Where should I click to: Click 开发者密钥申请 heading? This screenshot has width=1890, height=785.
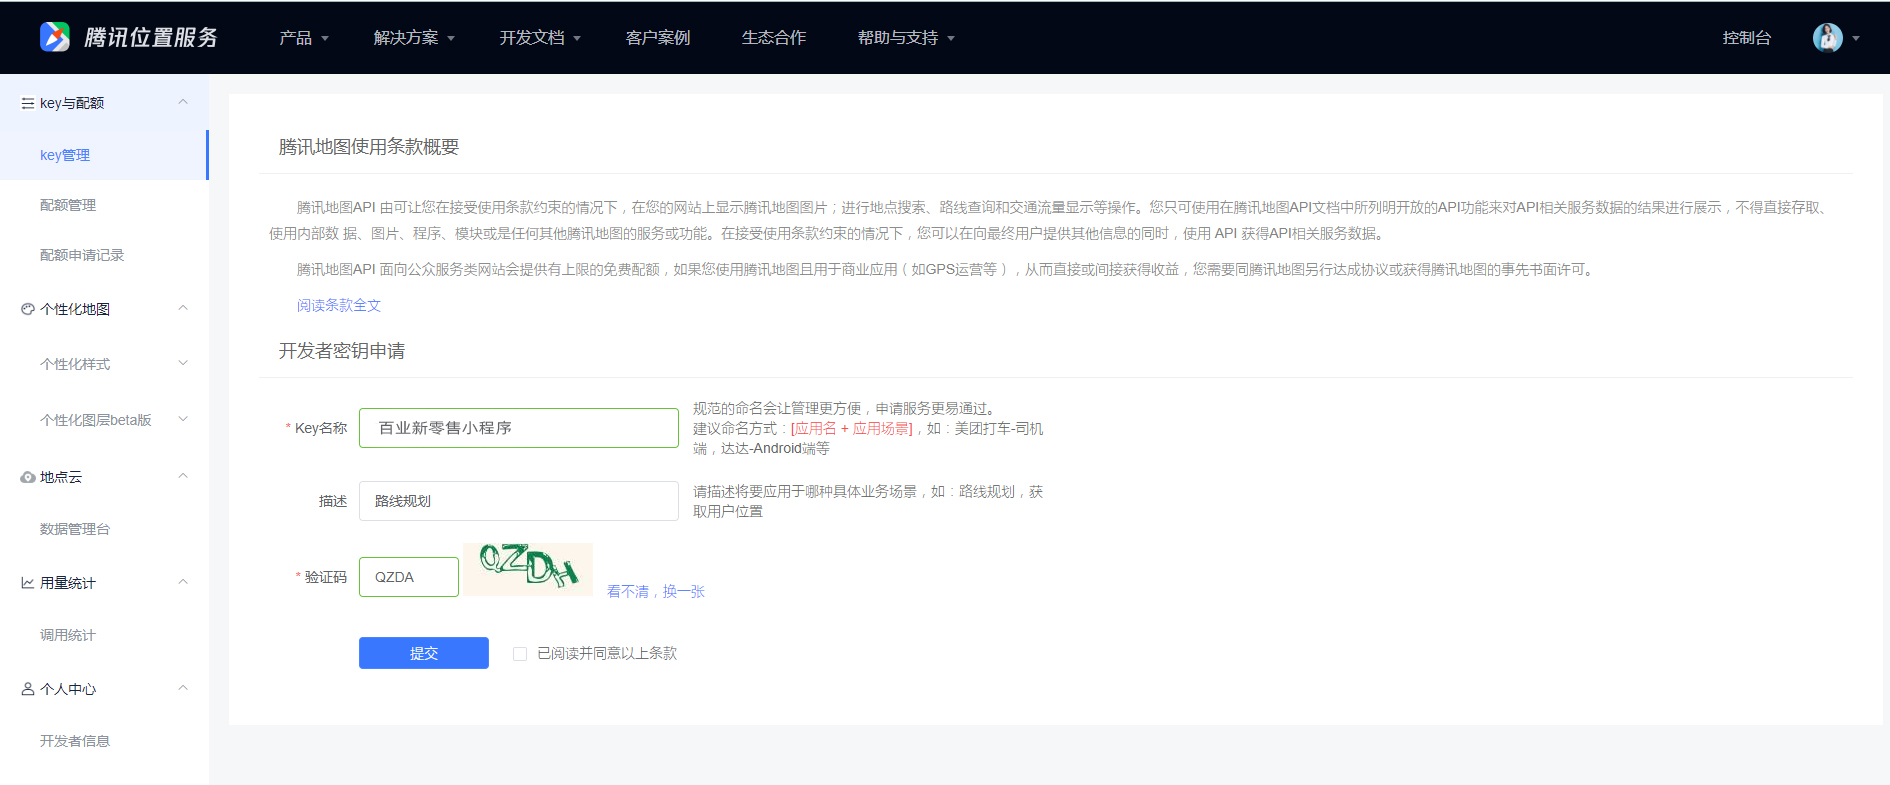pyautogui.click(x=342, y=351)
